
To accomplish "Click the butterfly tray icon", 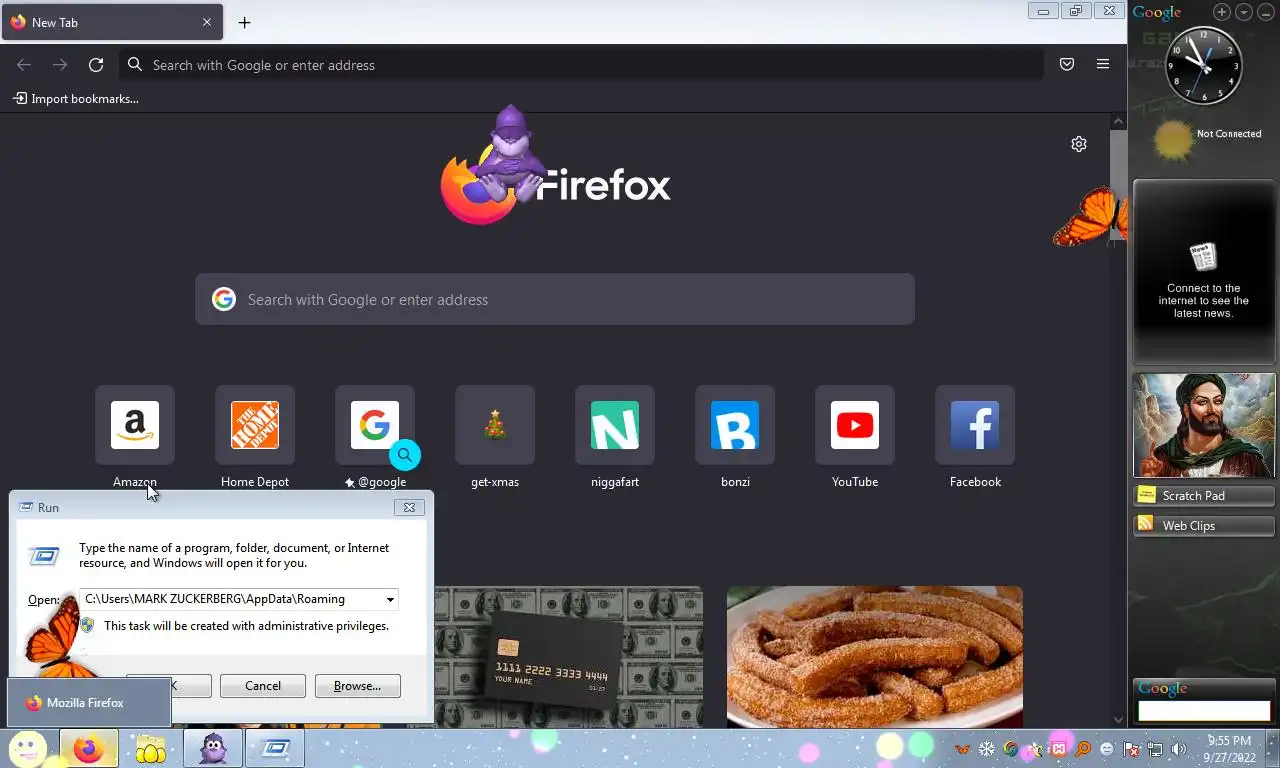I will pyautogui.click(x=963, y=749).
